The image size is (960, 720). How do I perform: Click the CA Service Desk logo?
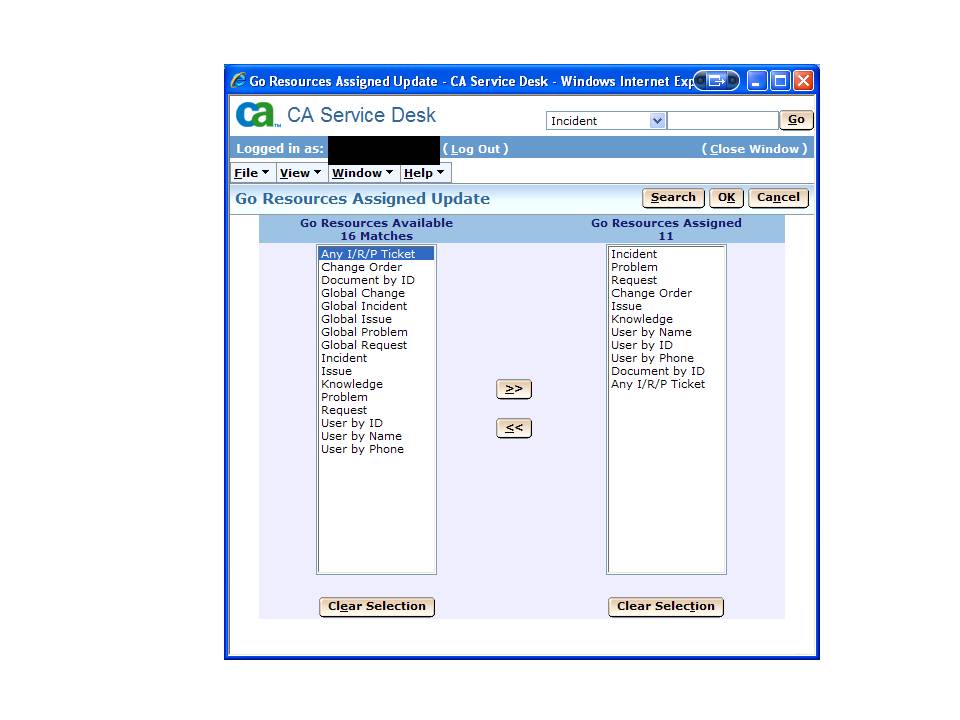257,115
